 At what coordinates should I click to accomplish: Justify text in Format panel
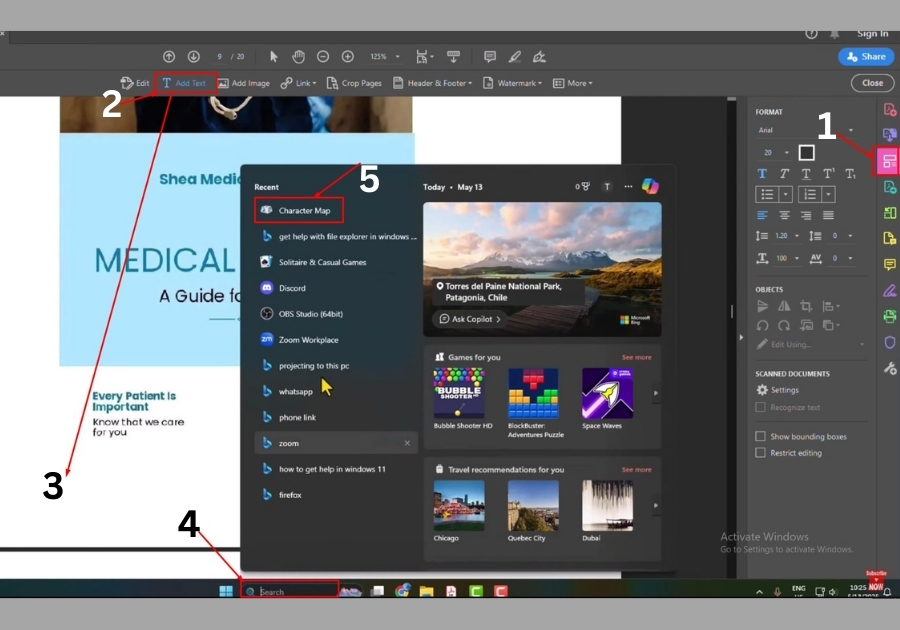[828, 215]
